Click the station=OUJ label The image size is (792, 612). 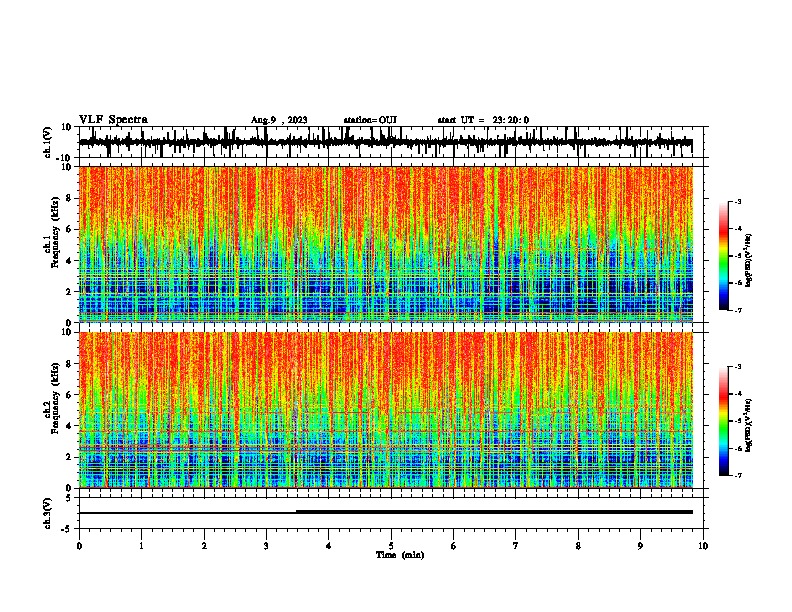pos(370,120)
